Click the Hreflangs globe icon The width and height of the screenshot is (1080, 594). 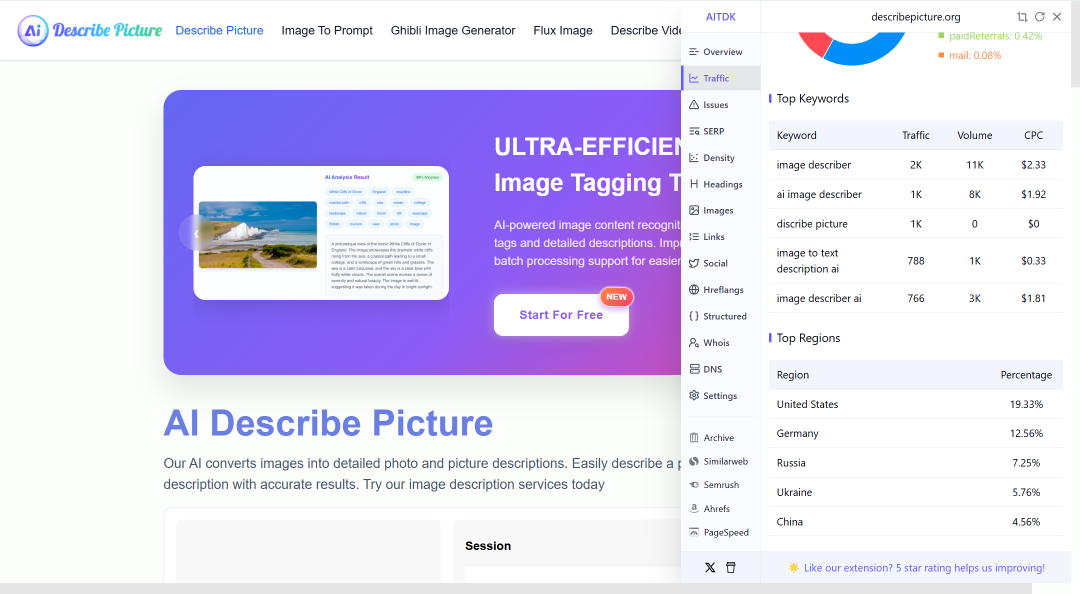[x=694, y=289]
